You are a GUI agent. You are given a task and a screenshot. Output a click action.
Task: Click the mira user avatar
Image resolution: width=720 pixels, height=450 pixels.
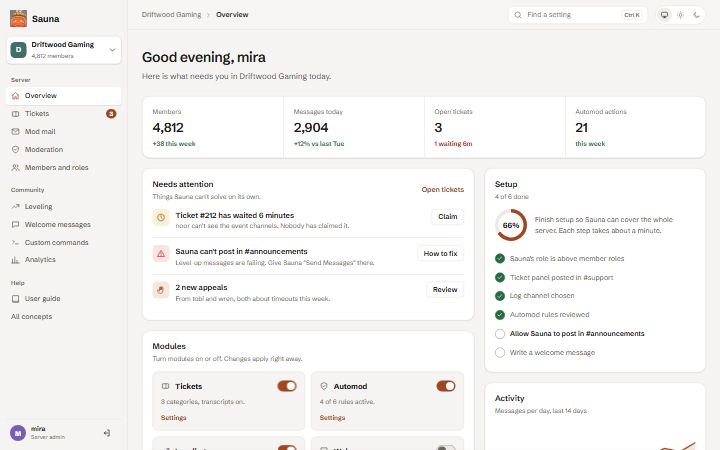[x=18, y=433]
